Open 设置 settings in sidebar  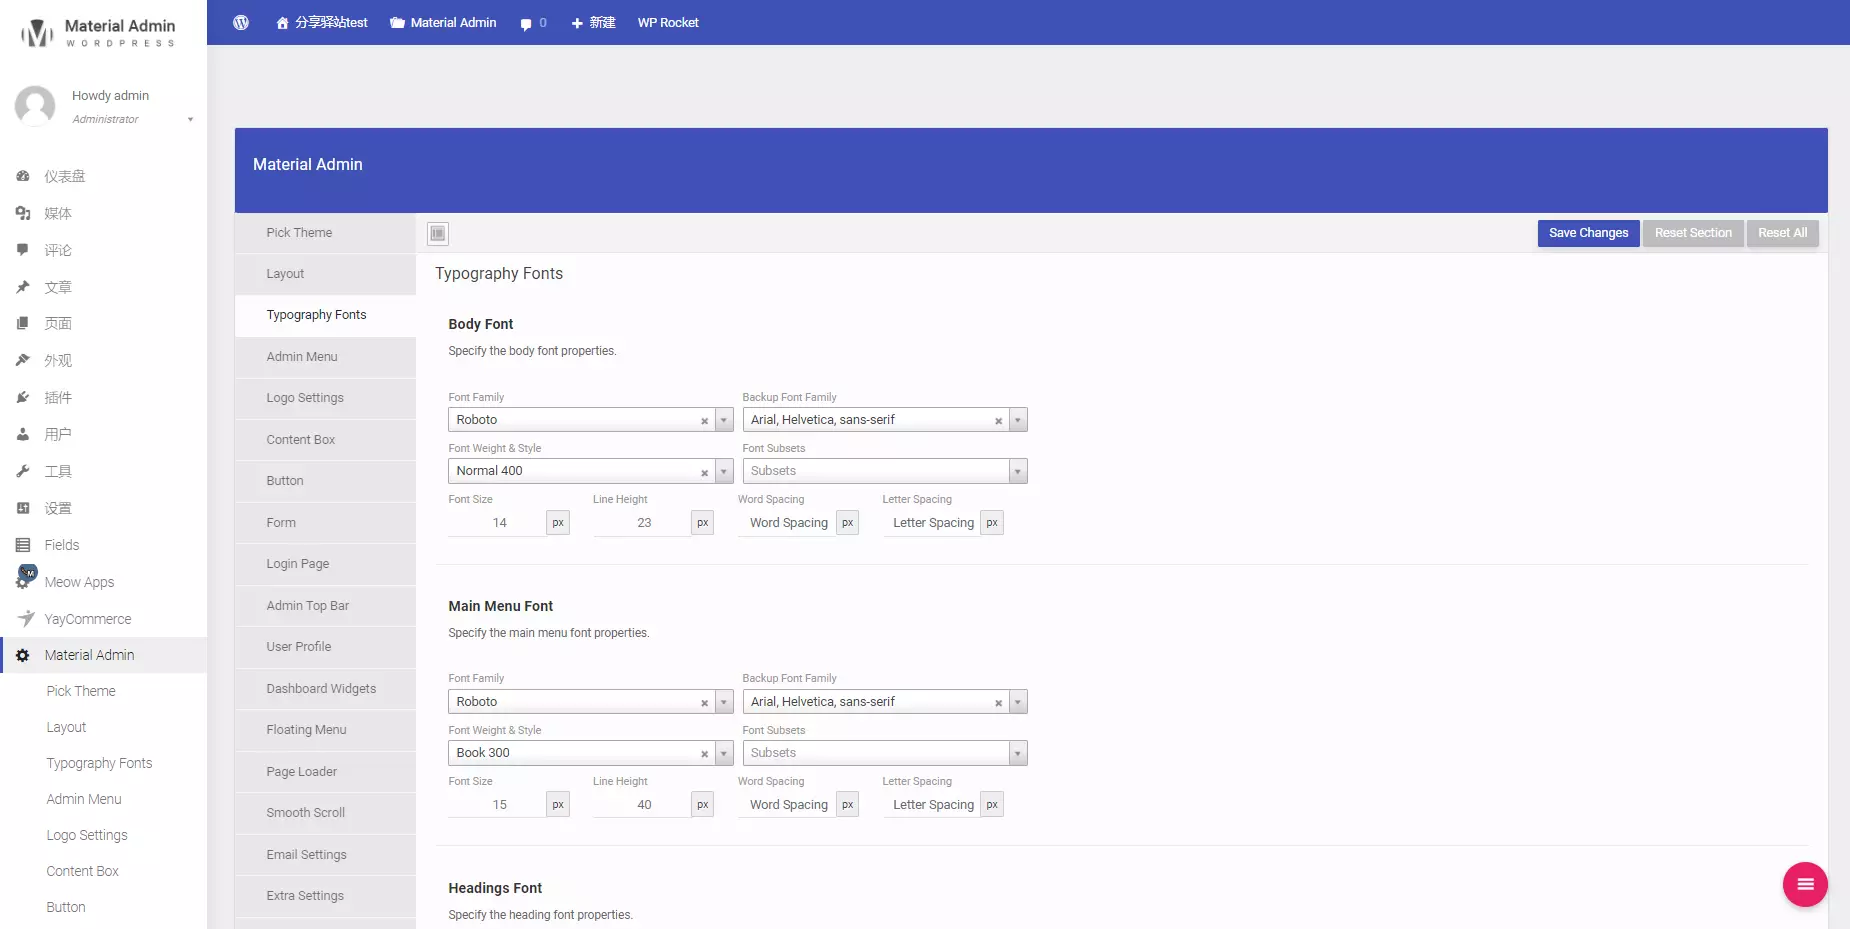104,508
